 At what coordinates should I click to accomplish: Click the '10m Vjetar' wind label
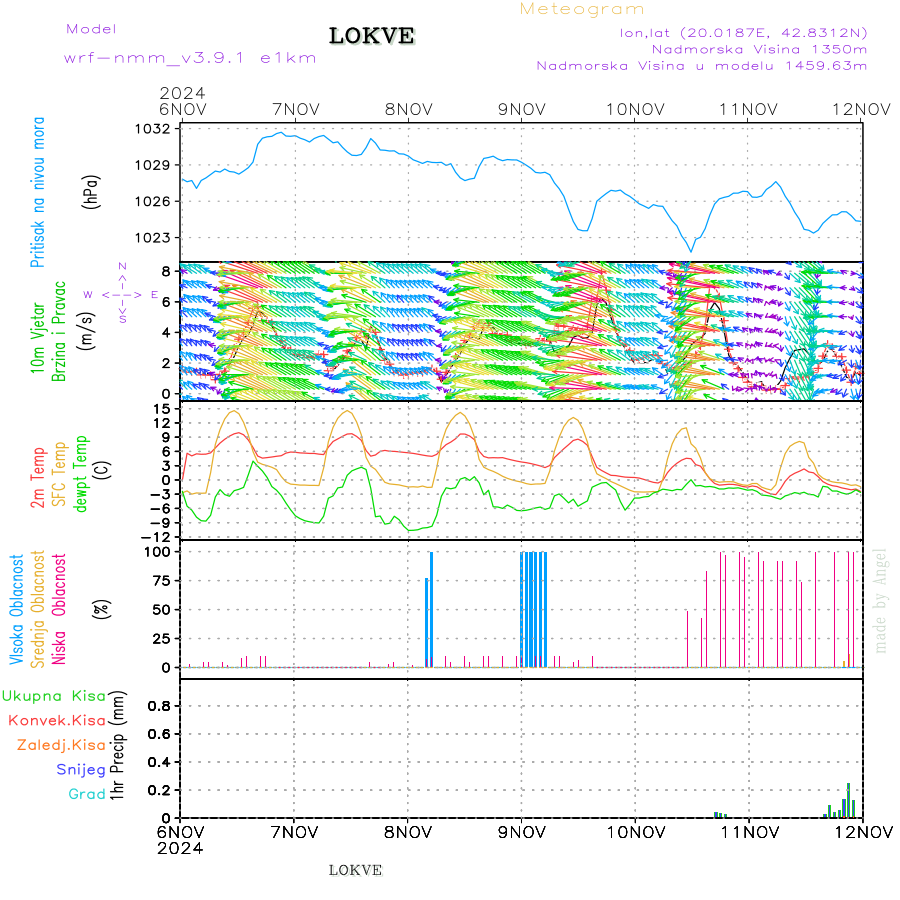pos(37,338)
